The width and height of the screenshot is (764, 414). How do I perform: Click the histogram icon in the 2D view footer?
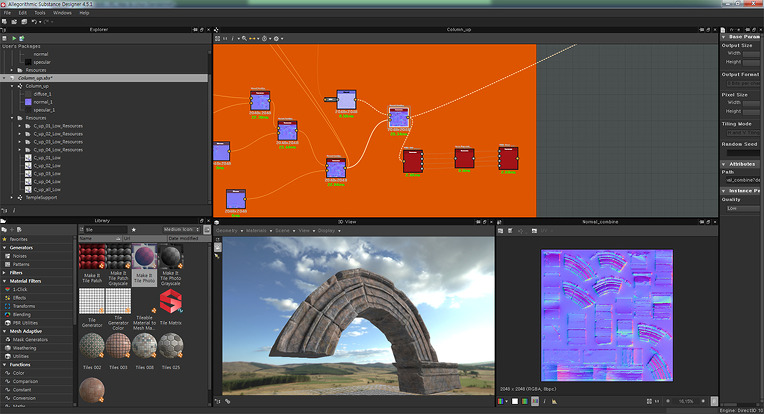(554, 401)
